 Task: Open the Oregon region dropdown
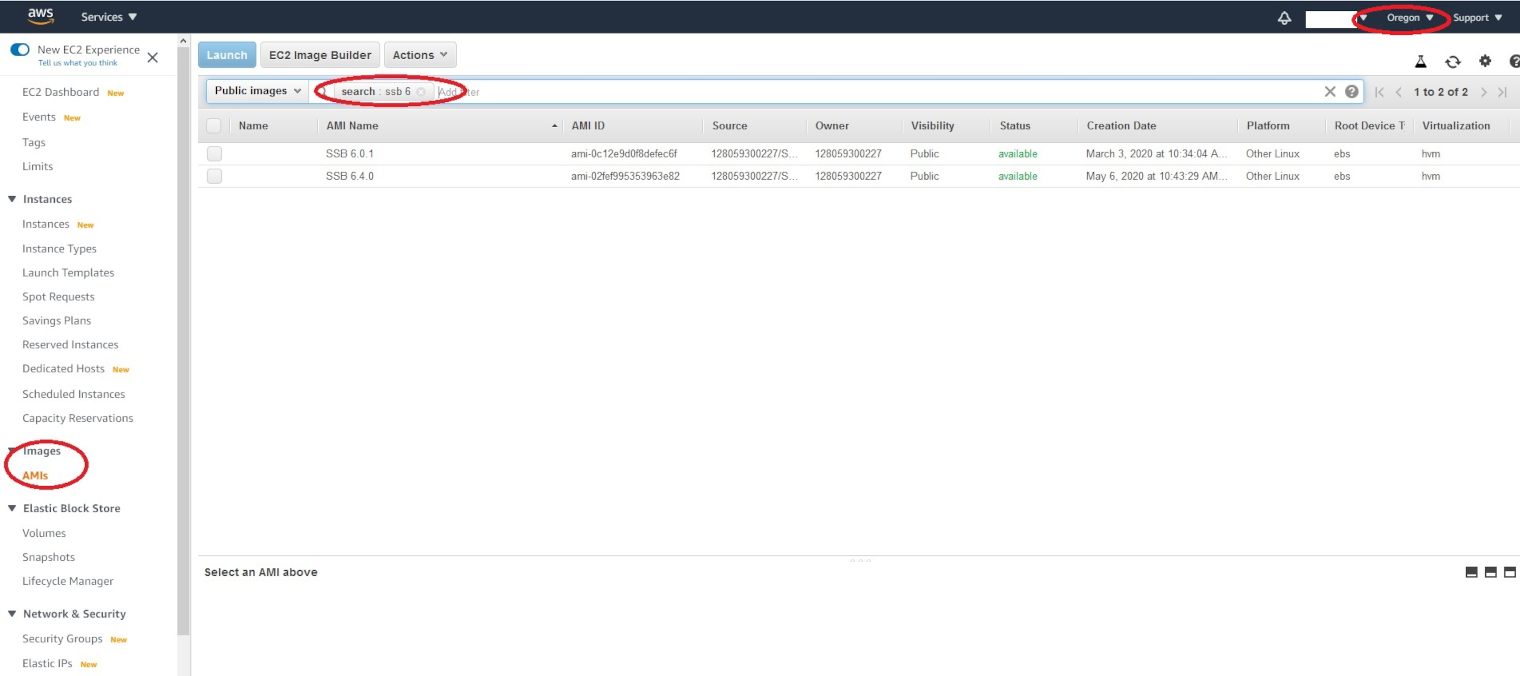point(1410,18)
